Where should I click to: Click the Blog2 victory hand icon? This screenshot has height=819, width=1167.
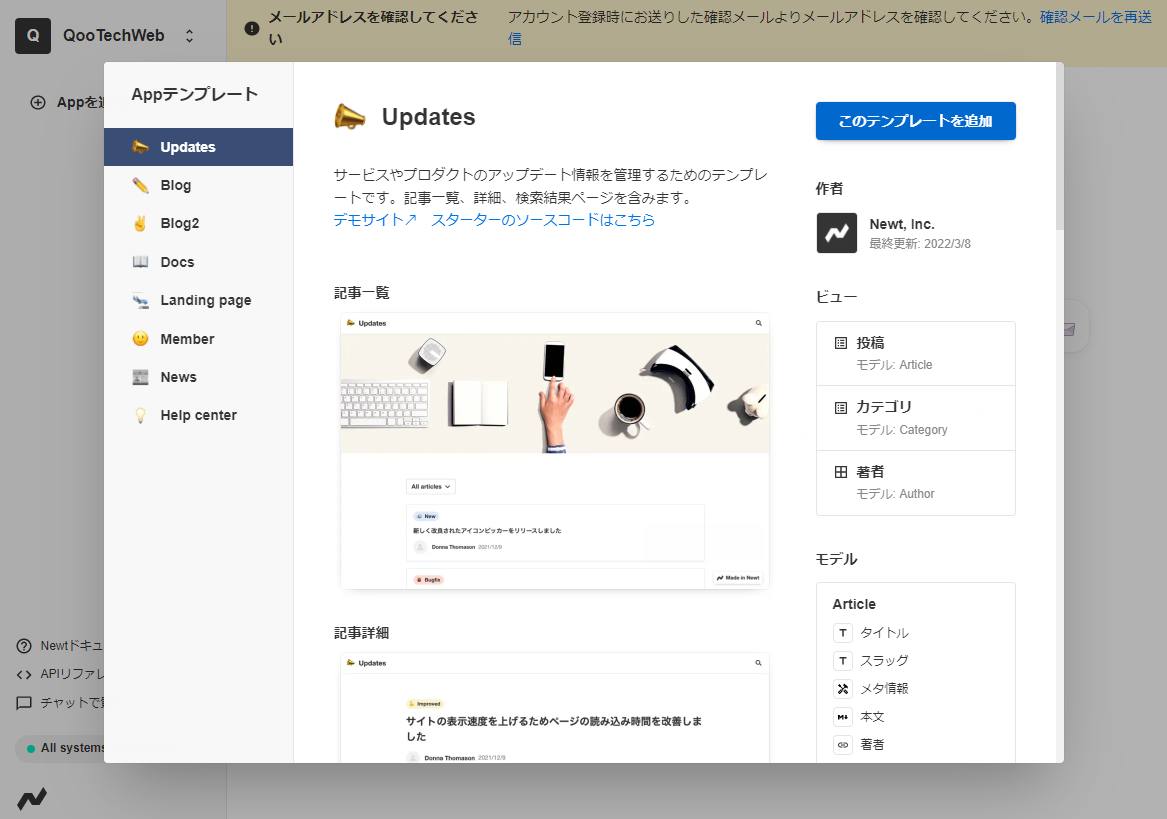point(141,223)
